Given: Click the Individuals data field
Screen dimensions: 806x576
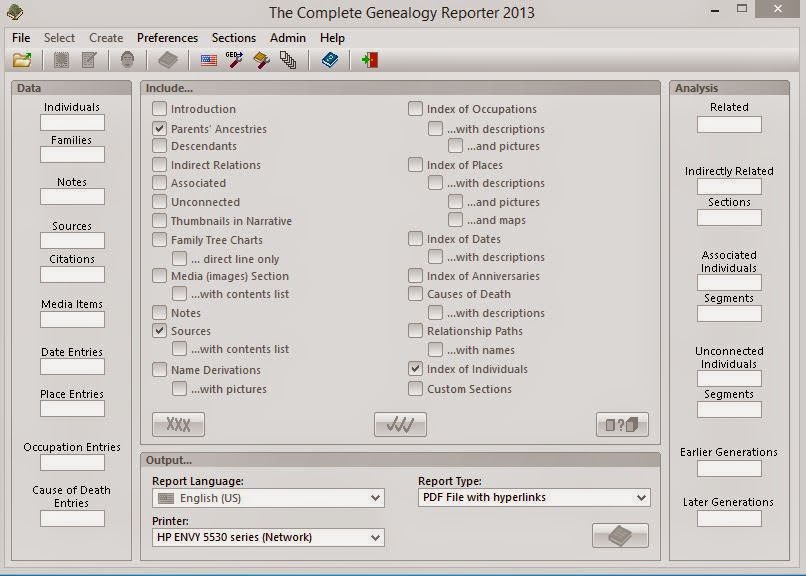Looking at the screenshot, I should [x=72, y=123].
